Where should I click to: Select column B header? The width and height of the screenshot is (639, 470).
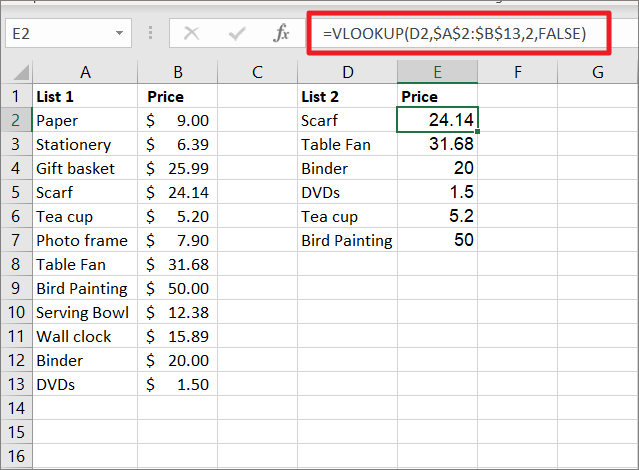point(178,72)
